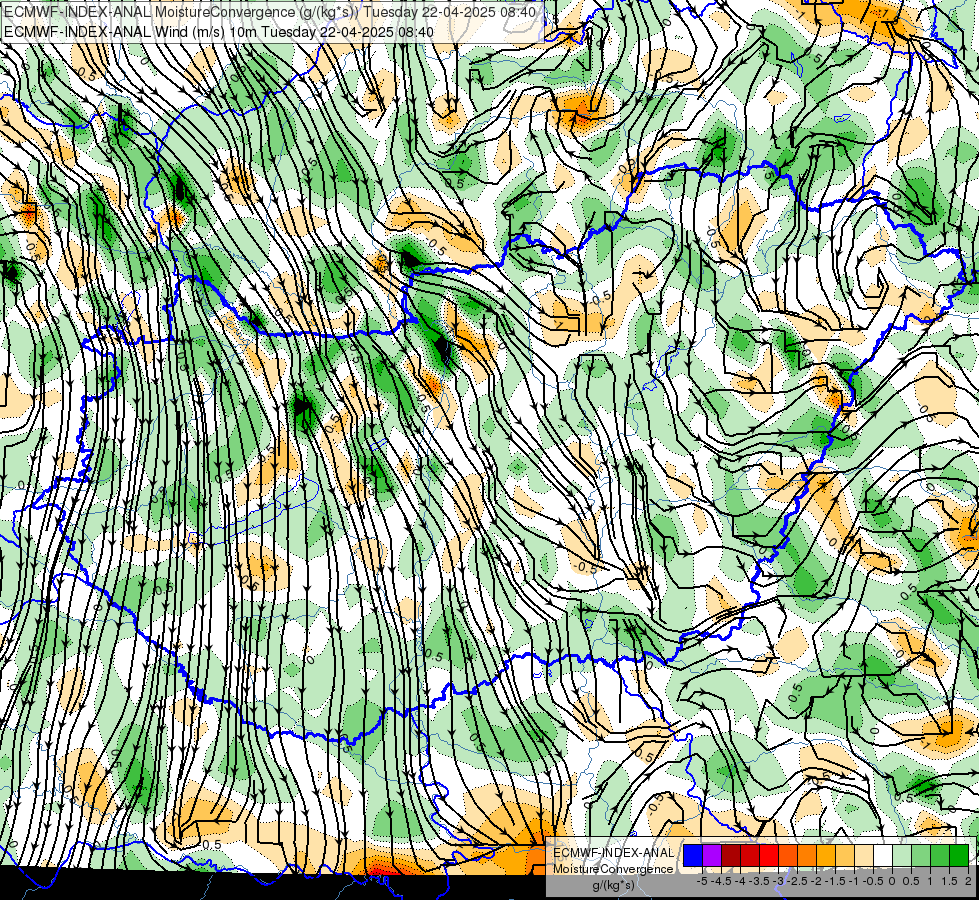Click the medium green swatch between 1 and 1.5
Viewport: 979px width, 900px height.
940,855
